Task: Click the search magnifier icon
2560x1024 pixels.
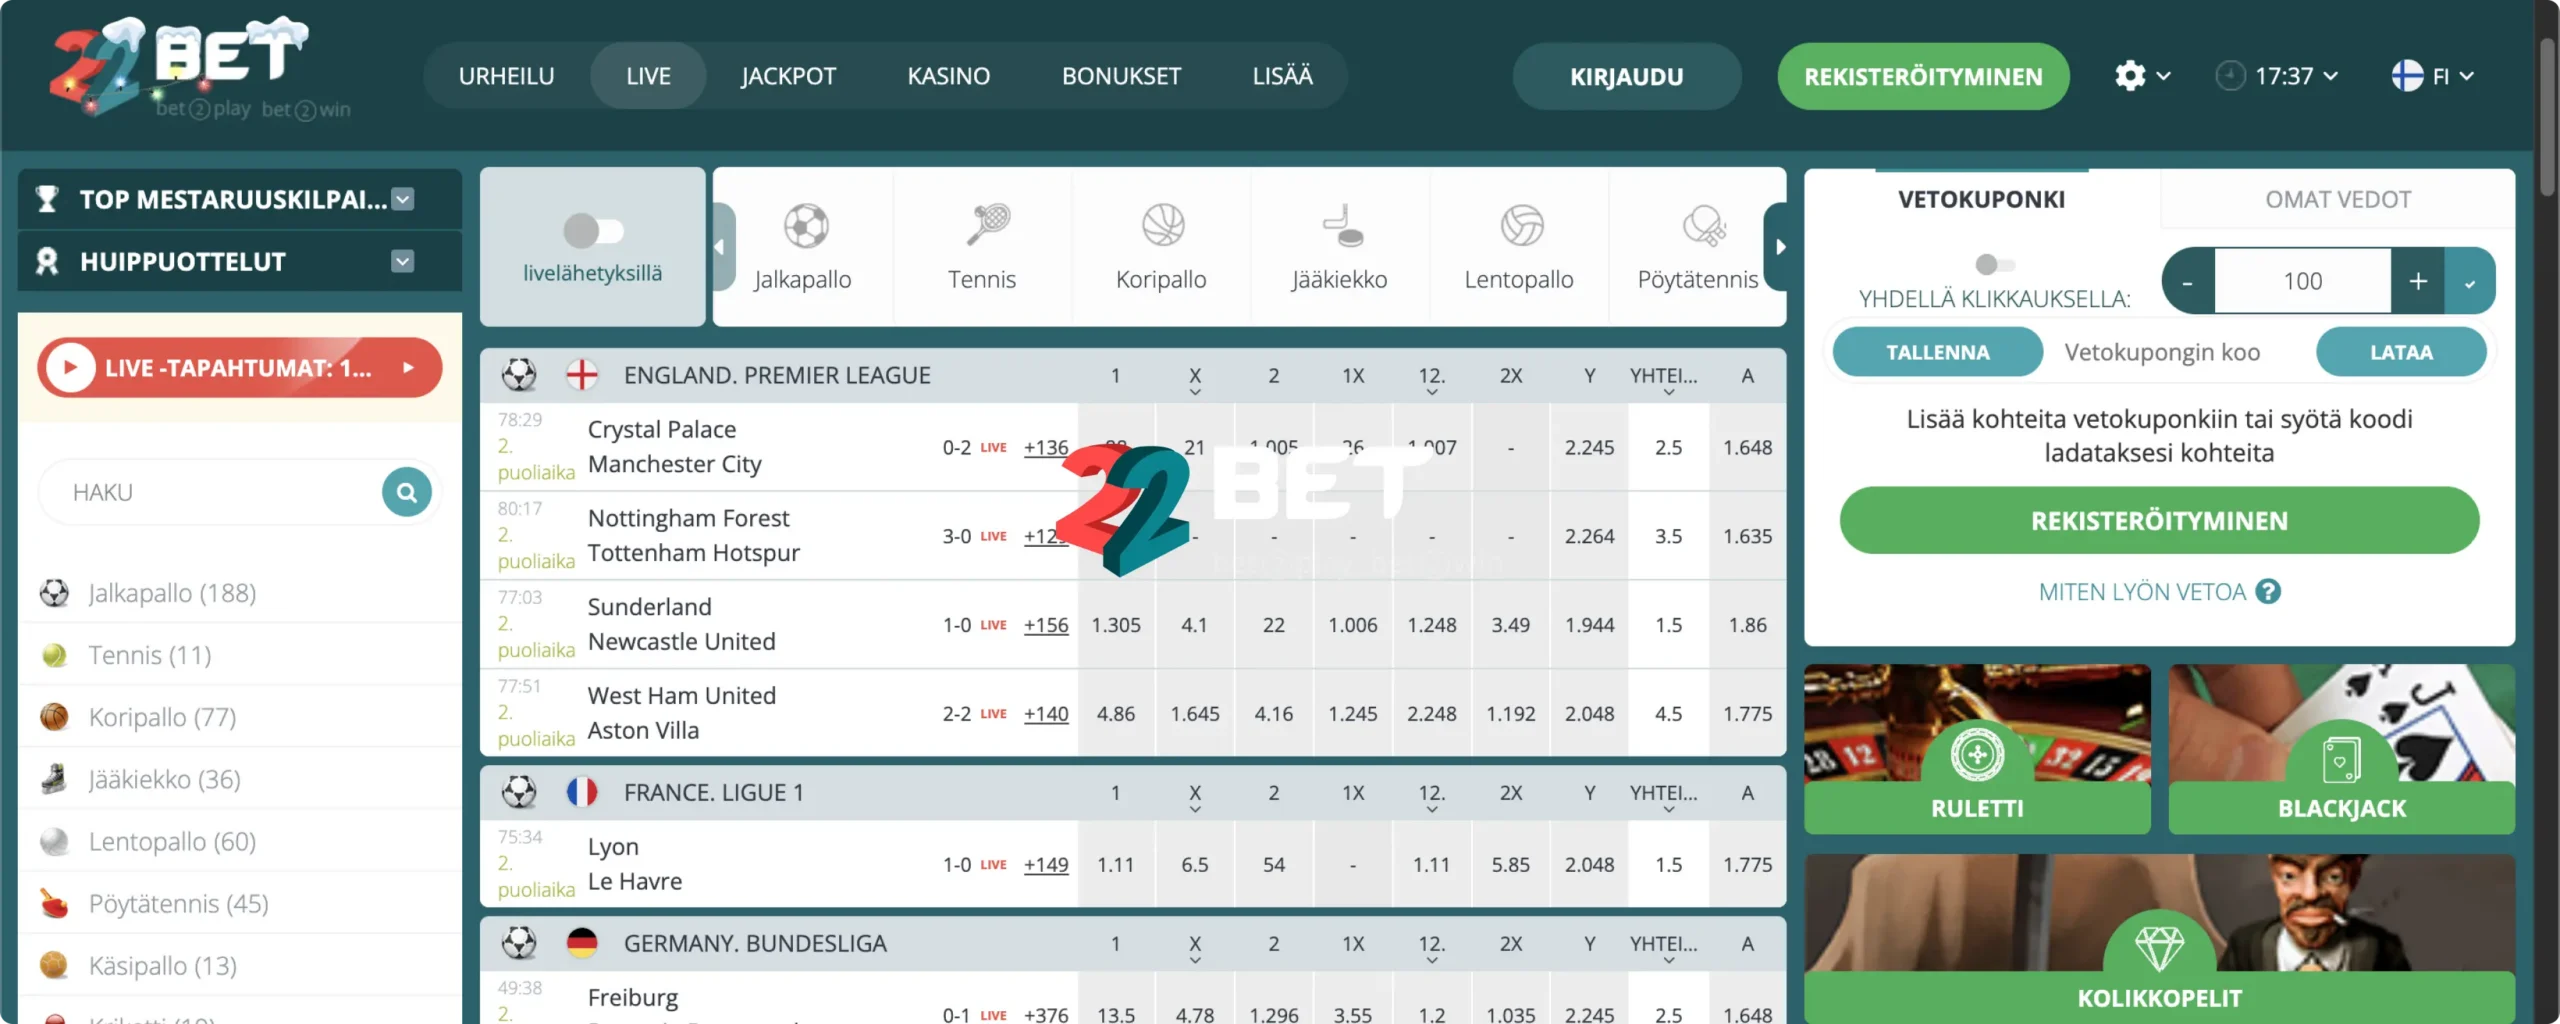Action: pyautogui.click(x=406, y=492)
